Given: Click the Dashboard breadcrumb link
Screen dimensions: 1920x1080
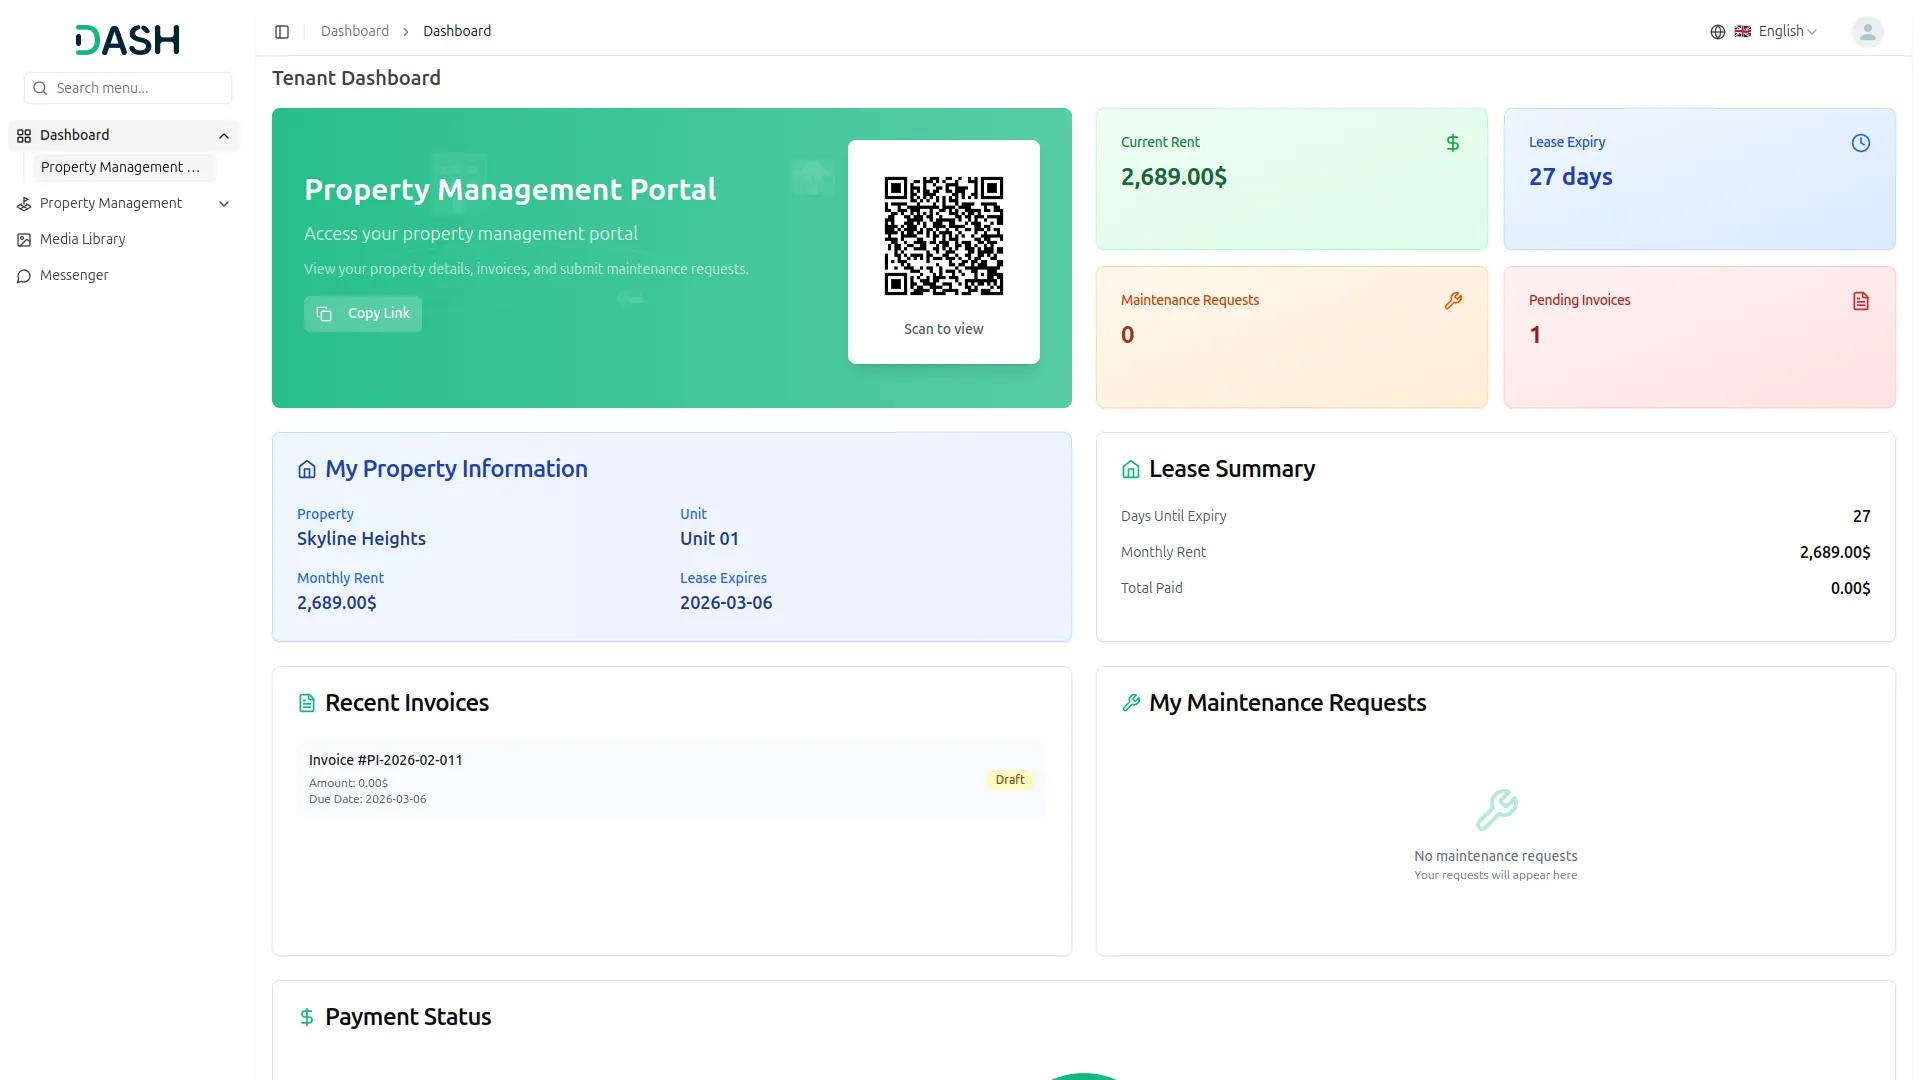Looking at the screenshot, I should point(354,31).
